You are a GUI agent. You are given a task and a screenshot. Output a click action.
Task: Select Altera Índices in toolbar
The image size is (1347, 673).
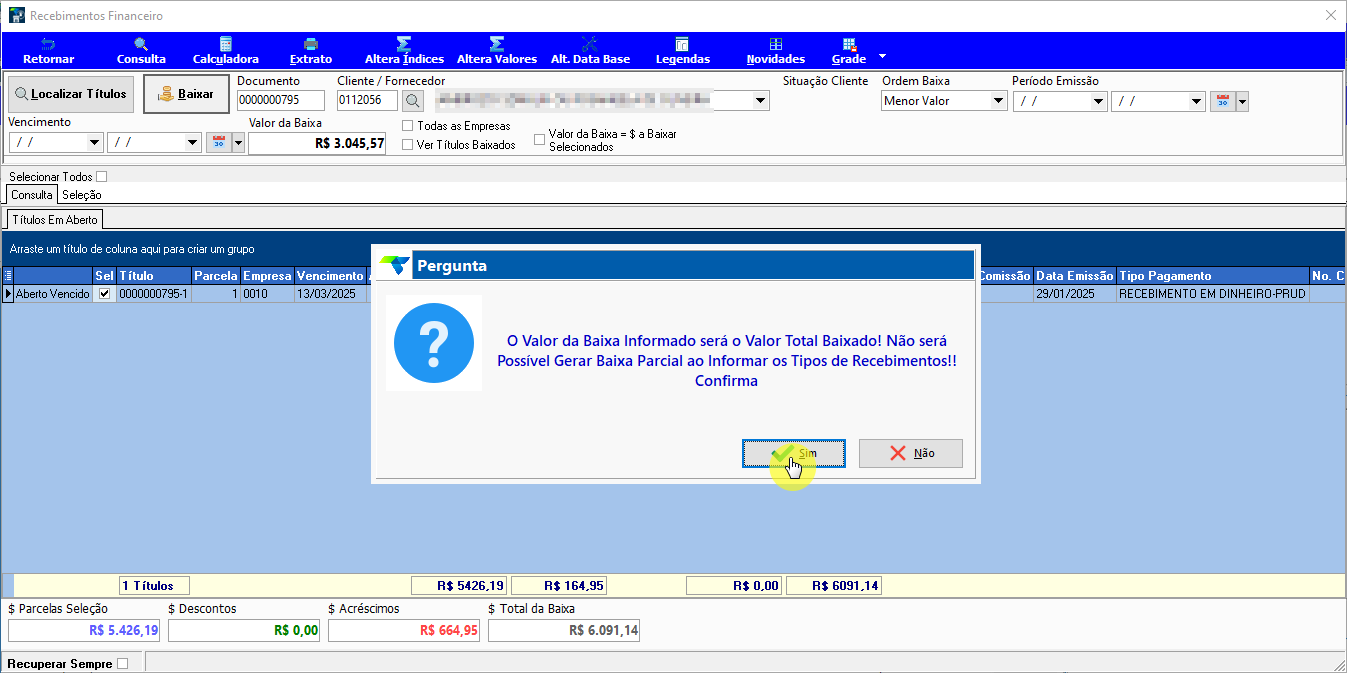[404, 51]
